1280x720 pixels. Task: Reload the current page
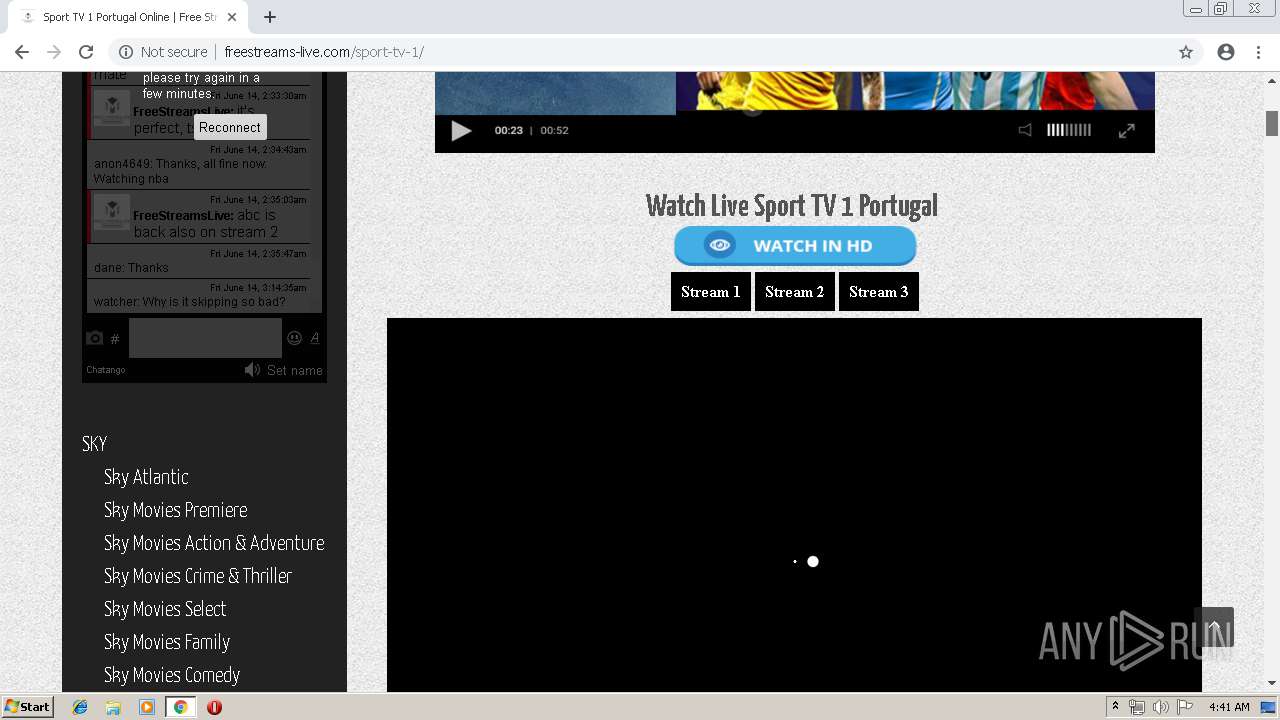(x=86, y=52)
